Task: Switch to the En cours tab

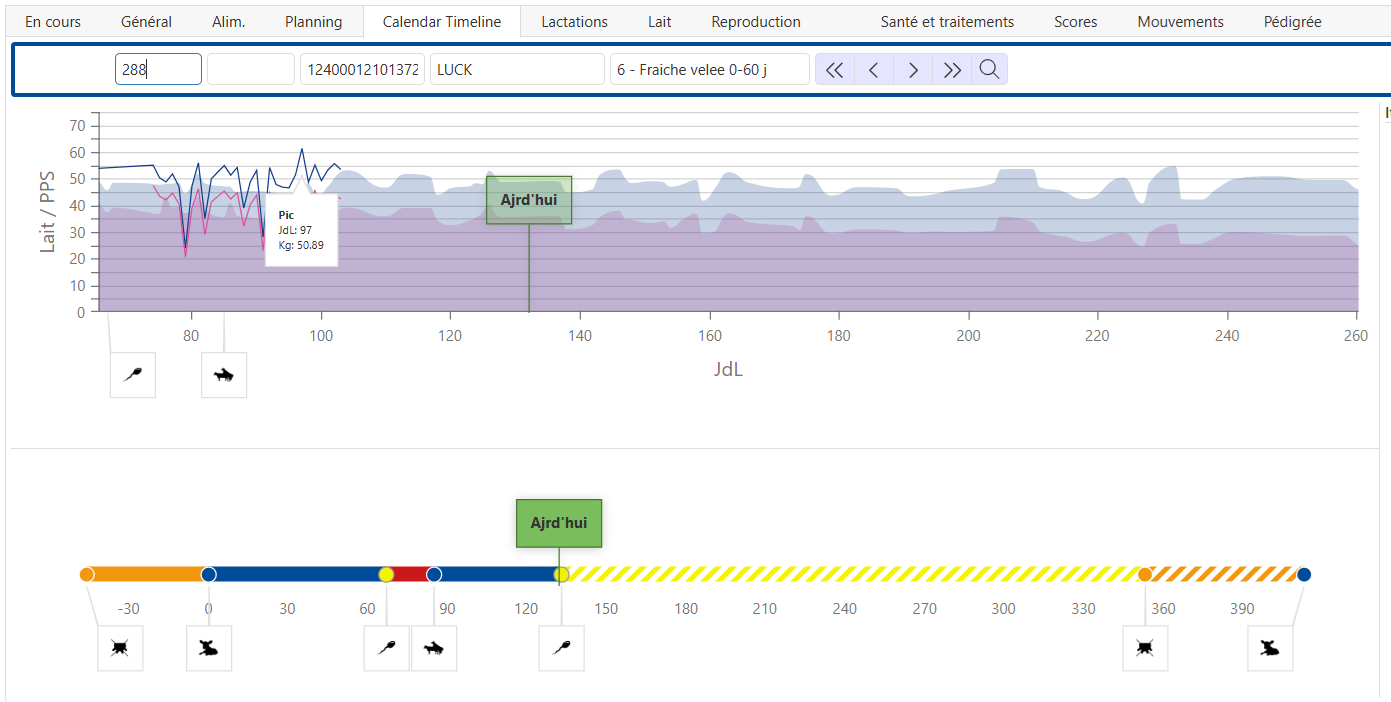Action: click(x=53, y=21)
